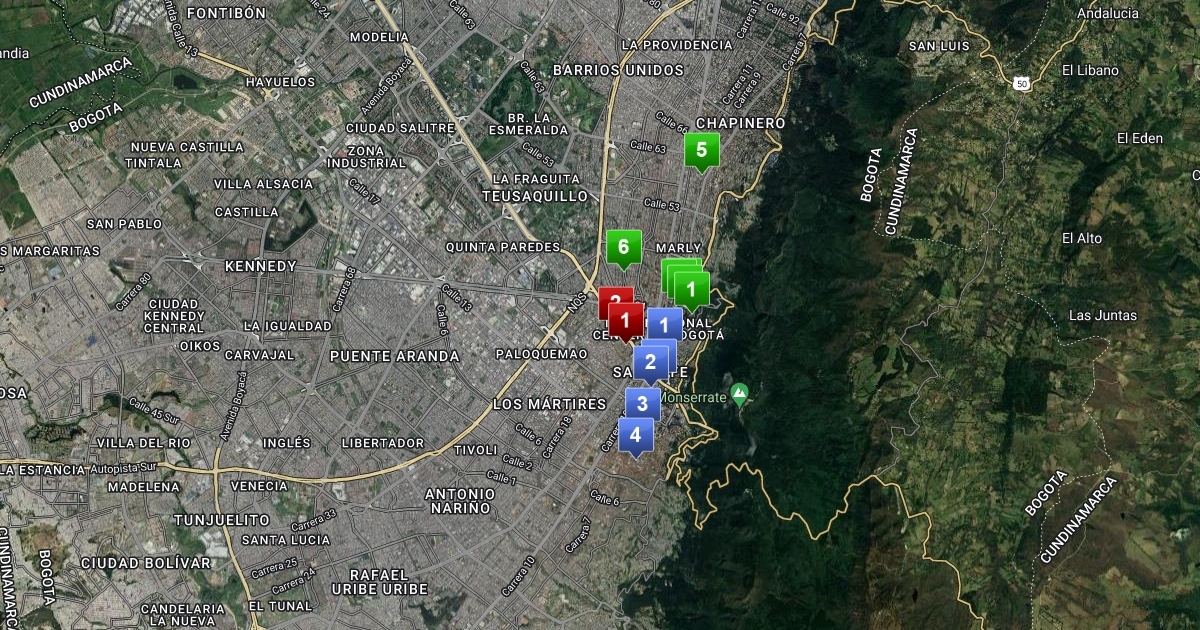Click the Monserrate mountain pin icon
The width and height of the screenshot is (1200, 630).
coord(739,393)
